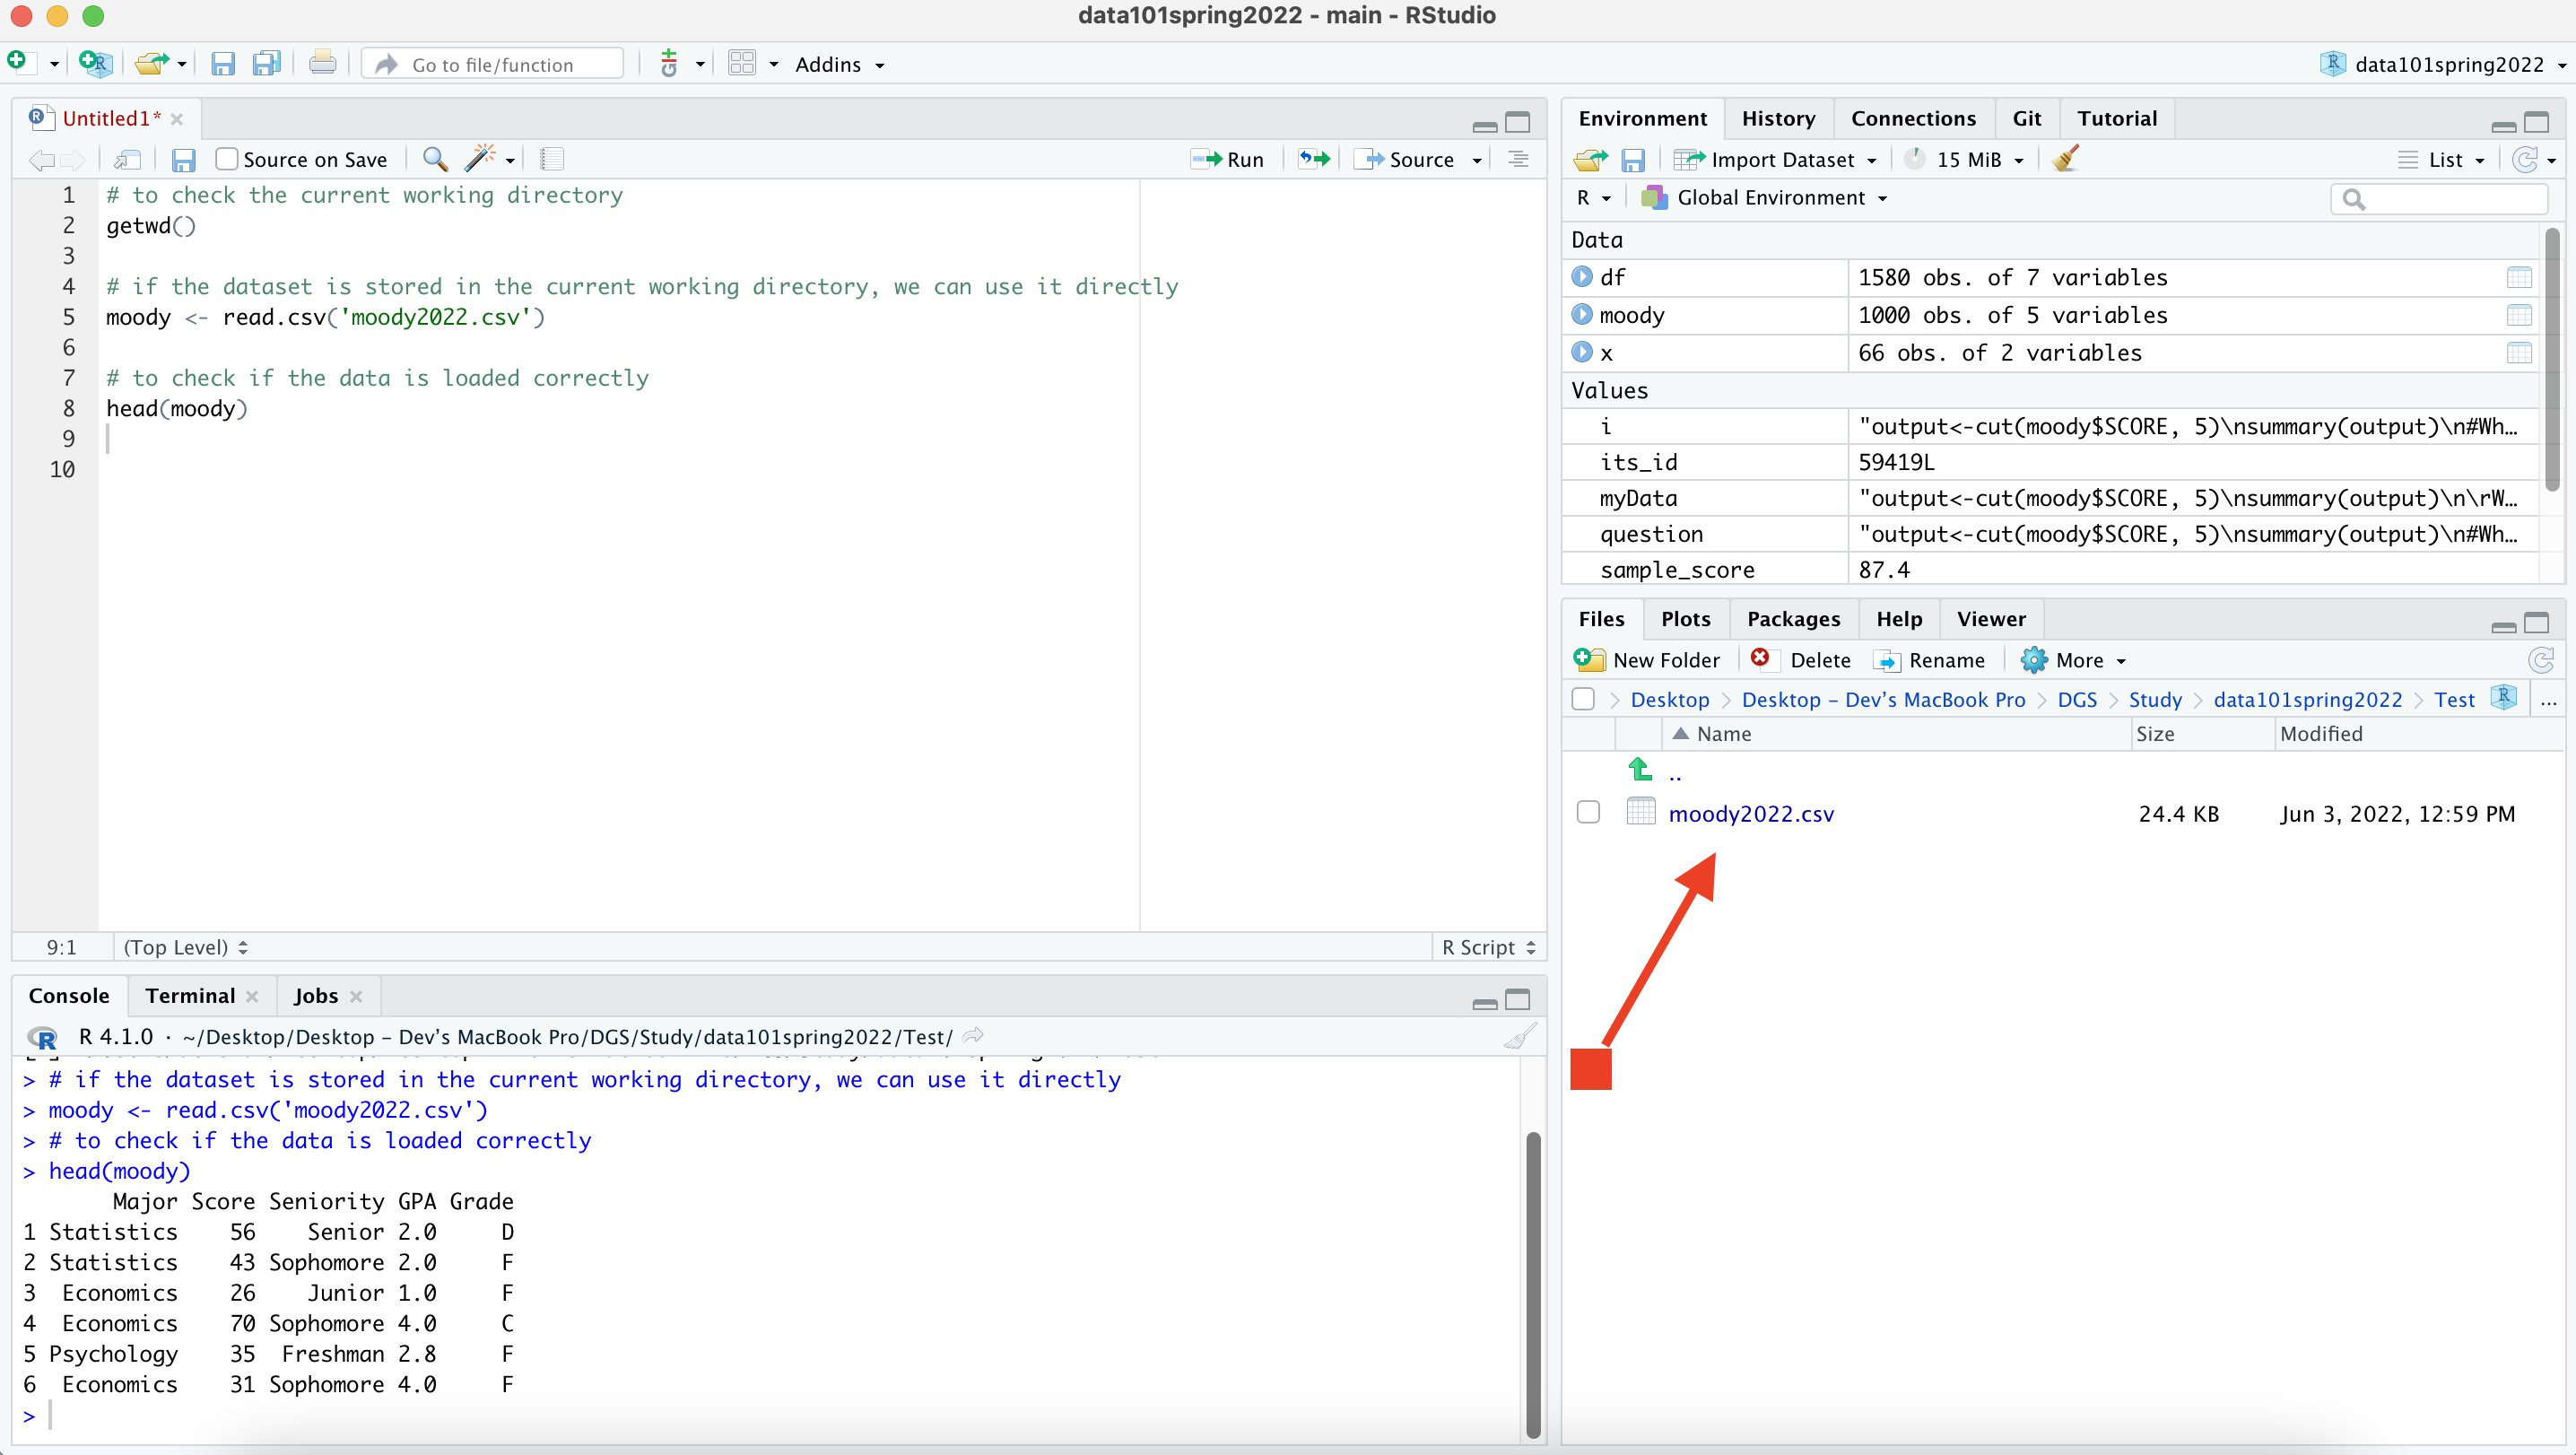Enable the Source on Save checkbox

coord(227,159)
